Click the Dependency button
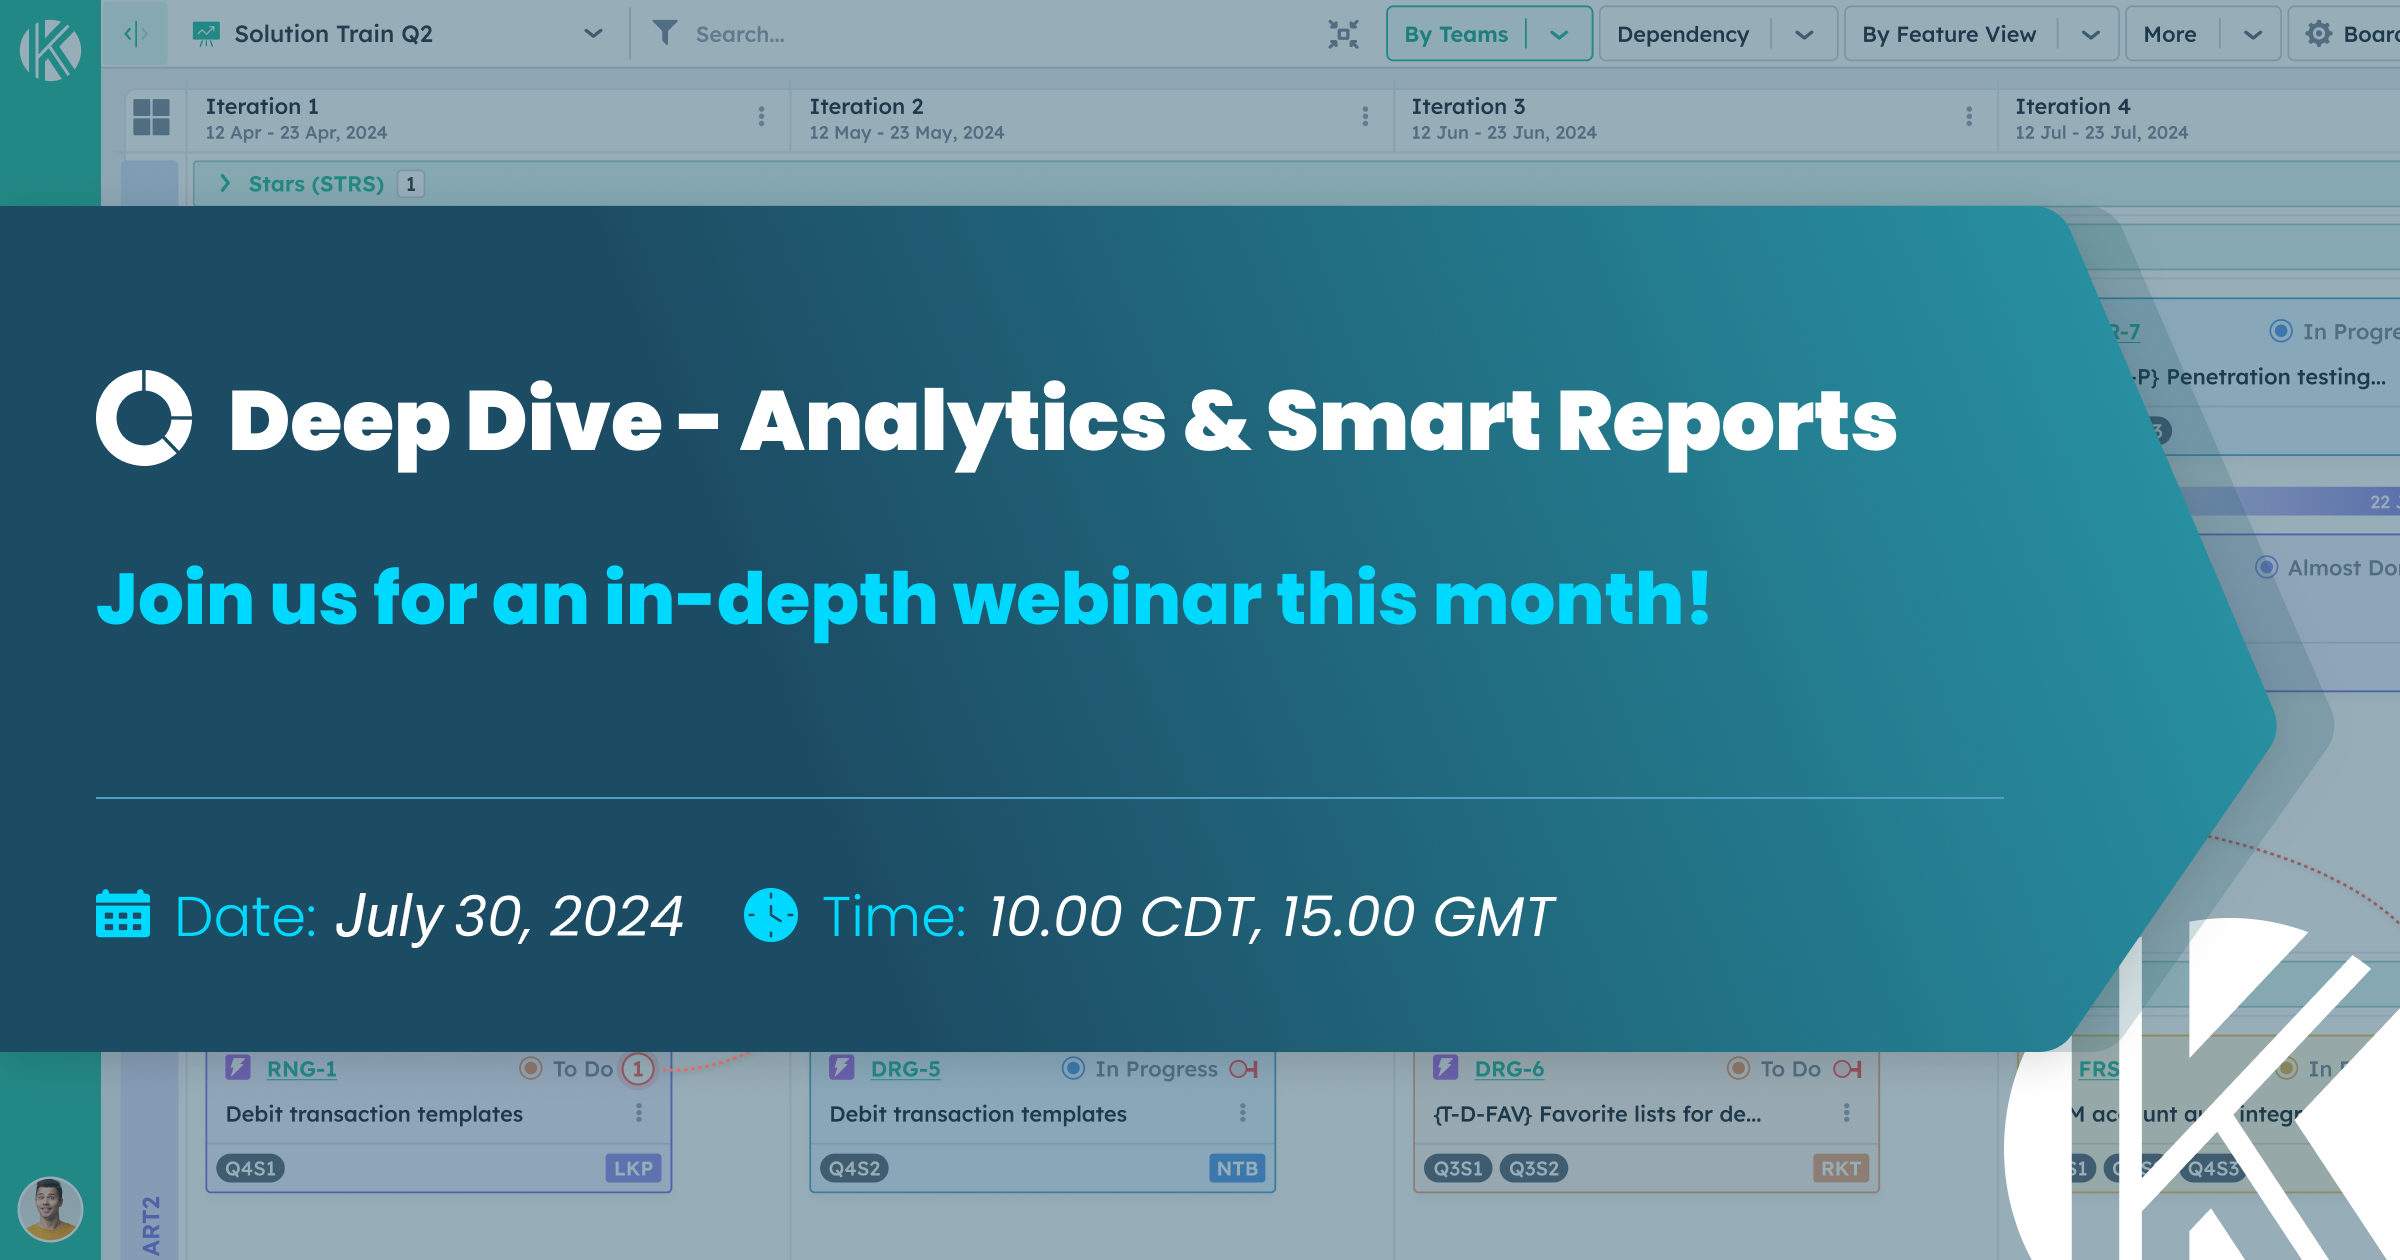 click(x=1683, y=34)
